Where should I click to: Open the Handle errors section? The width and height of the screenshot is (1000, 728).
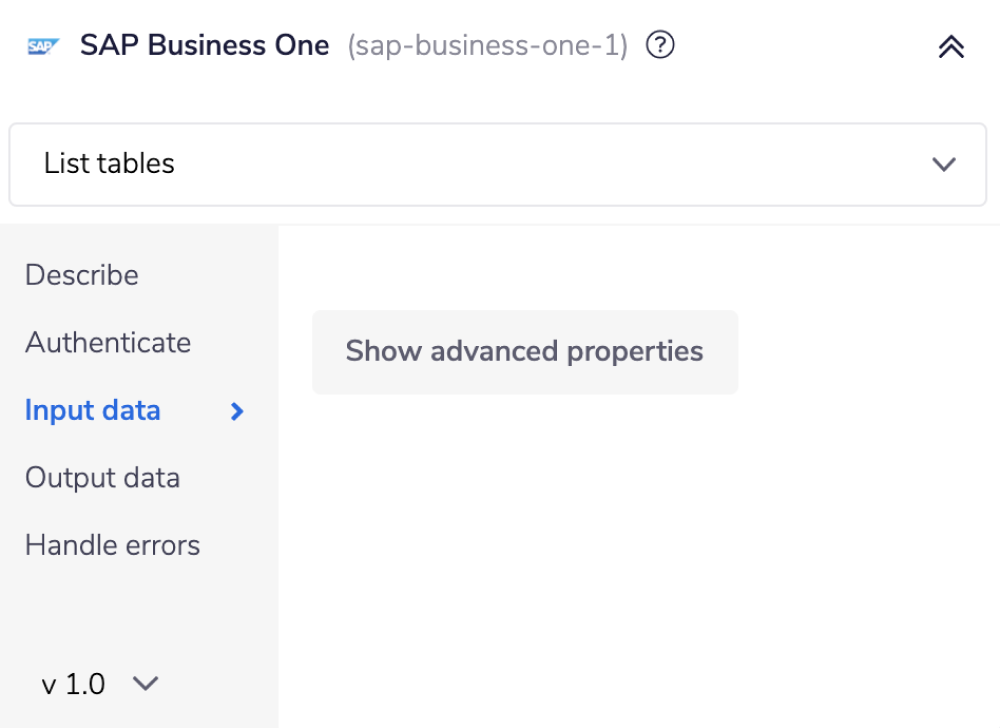coord(112,545)
